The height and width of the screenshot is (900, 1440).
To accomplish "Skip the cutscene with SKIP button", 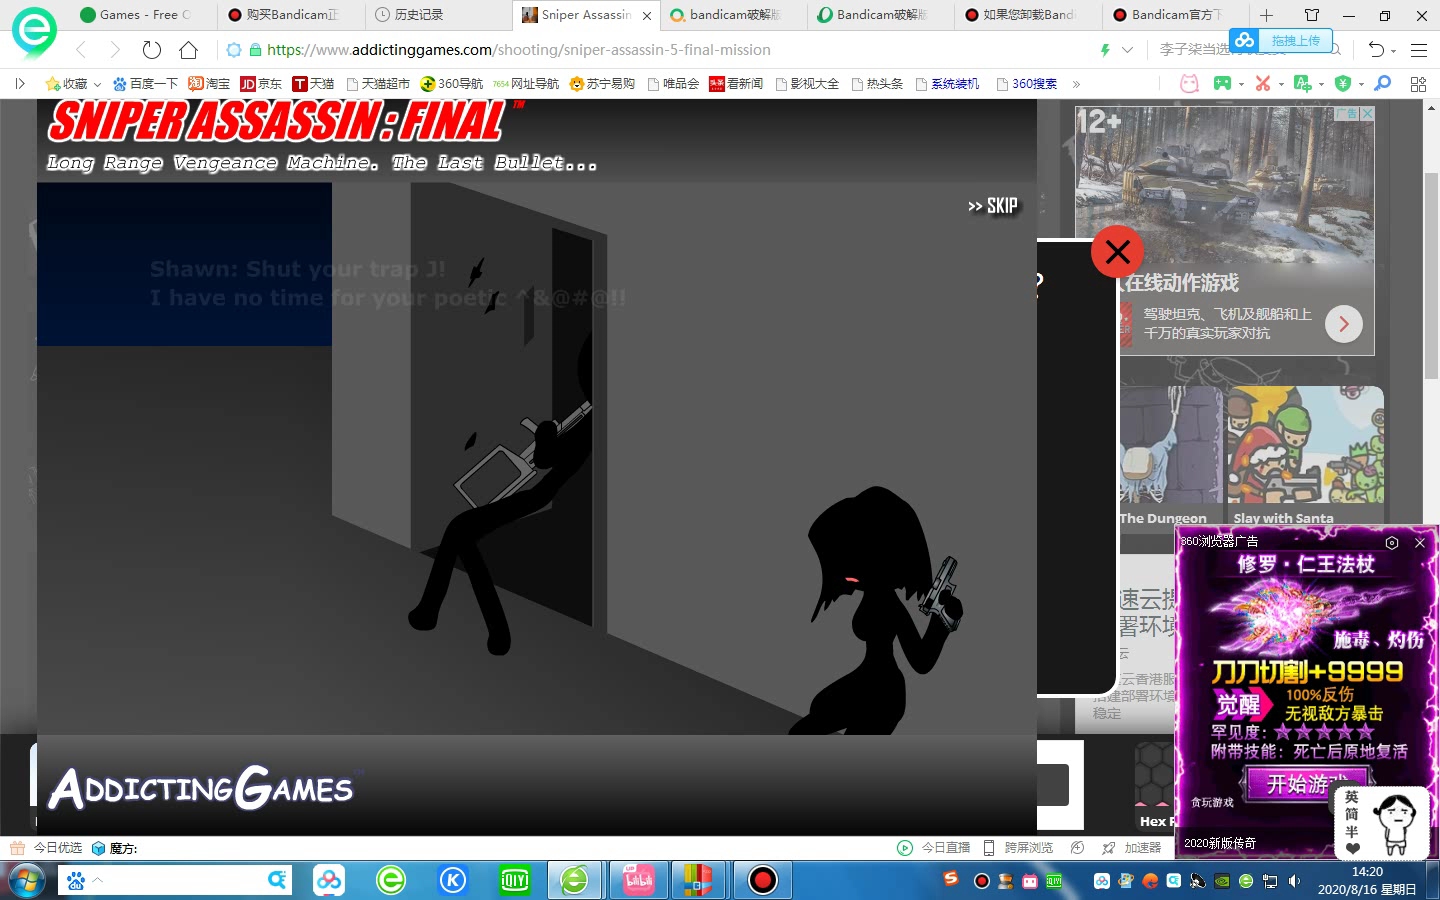I will point(993,206).
